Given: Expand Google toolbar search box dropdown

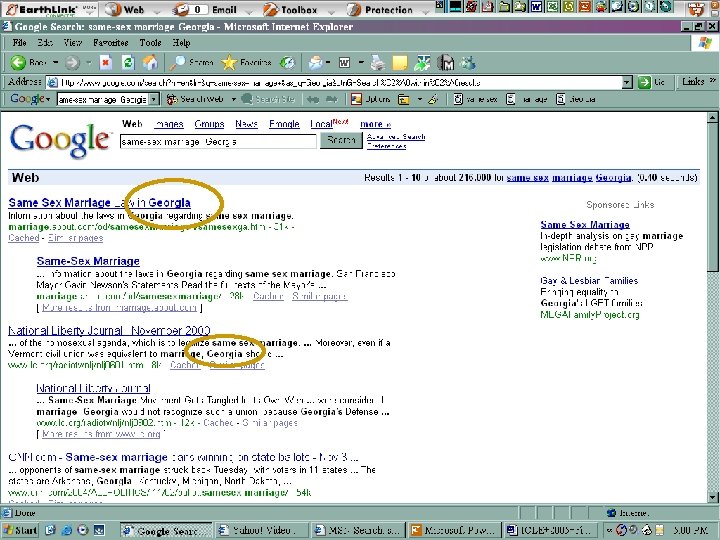Looking at the screenshot, I should 154,99.
